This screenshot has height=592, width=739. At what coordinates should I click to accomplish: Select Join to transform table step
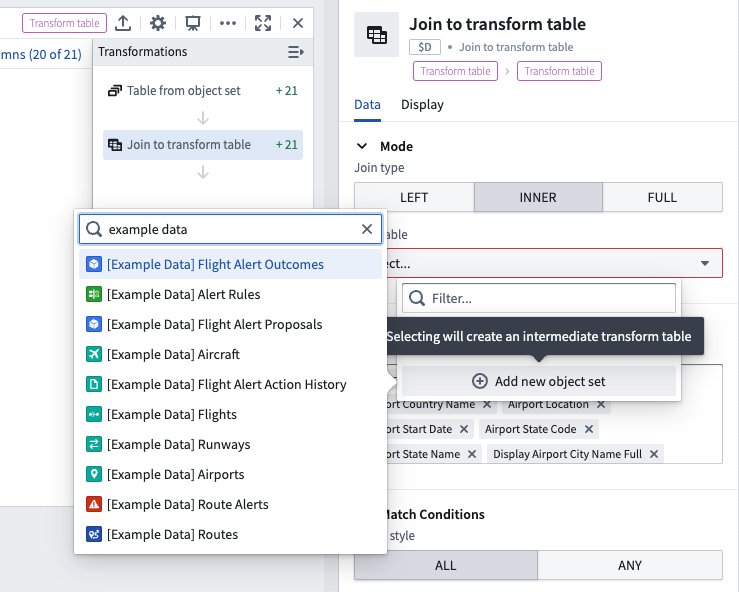tap(203, 145)
